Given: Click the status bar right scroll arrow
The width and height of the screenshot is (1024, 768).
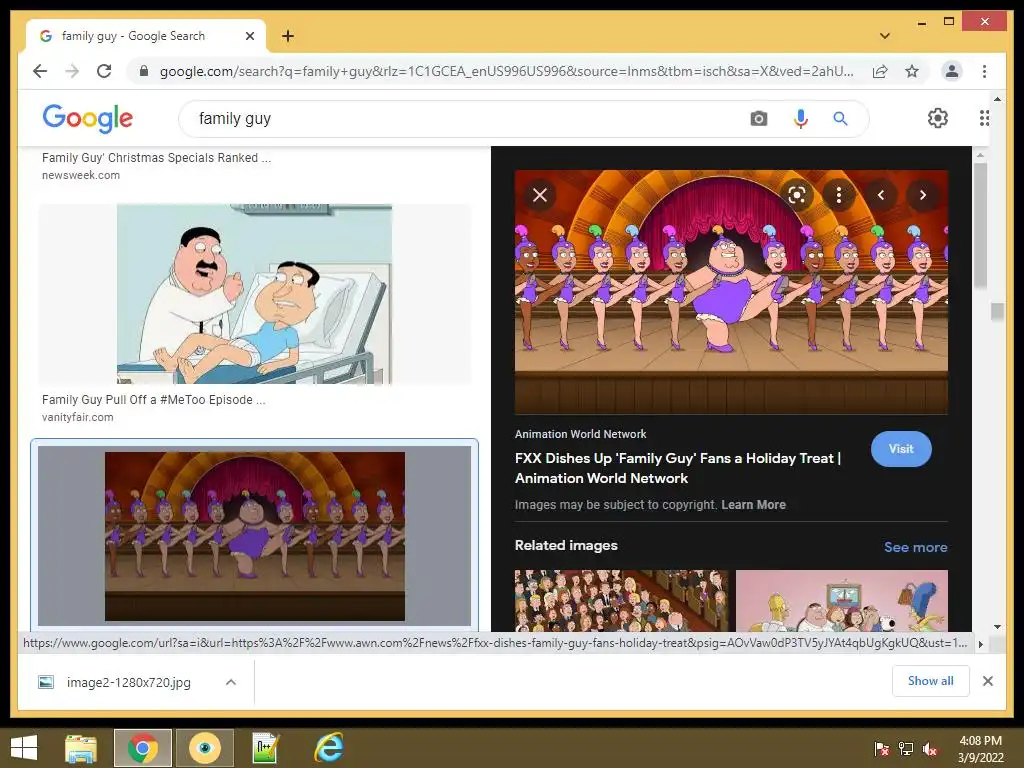Looking at the screenshot, I should (x=980, y=644).
